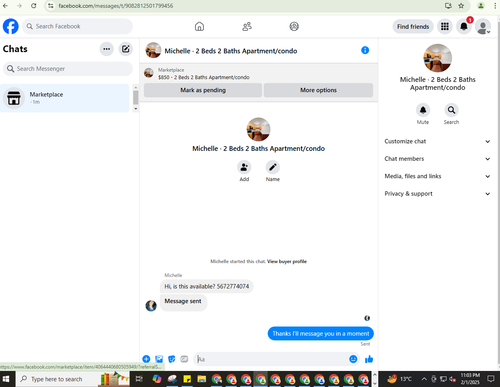The image size is (500, 387).
Task: Click More options button
Action: (x=318, y=90)
